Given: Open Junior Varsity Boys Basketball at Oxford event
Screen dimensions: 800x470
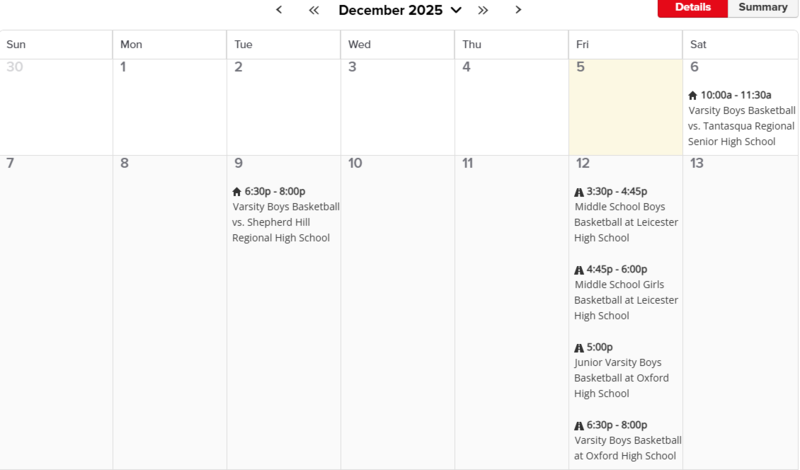Looking at the screenshot, I should tap(621, 378).
